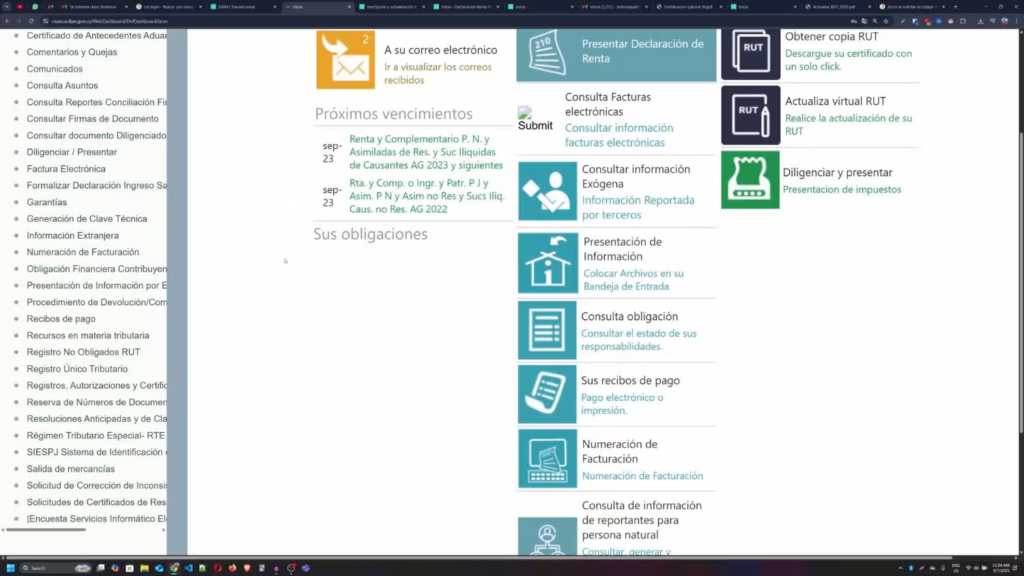Viewport: 1024px width, 576px height.
Task: Click the Presentar Declaración de Renta form icon
Action: 547,52
